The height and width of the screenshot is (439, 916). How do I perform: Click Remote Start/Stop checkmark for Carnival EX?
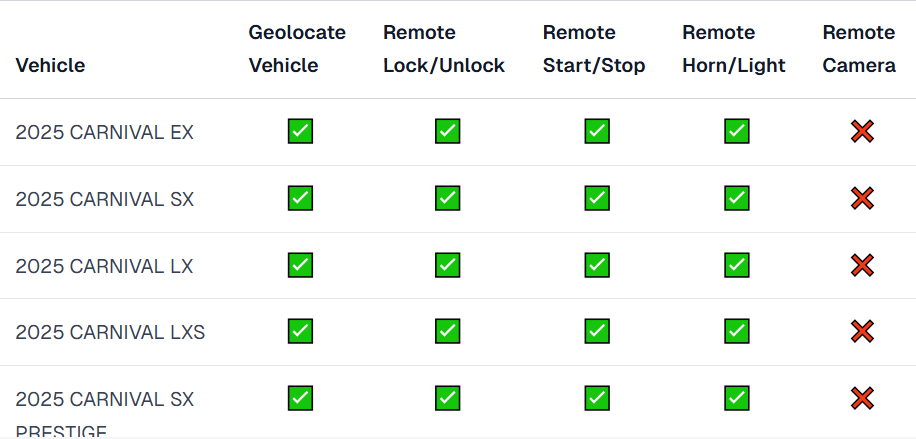[597, 132]
